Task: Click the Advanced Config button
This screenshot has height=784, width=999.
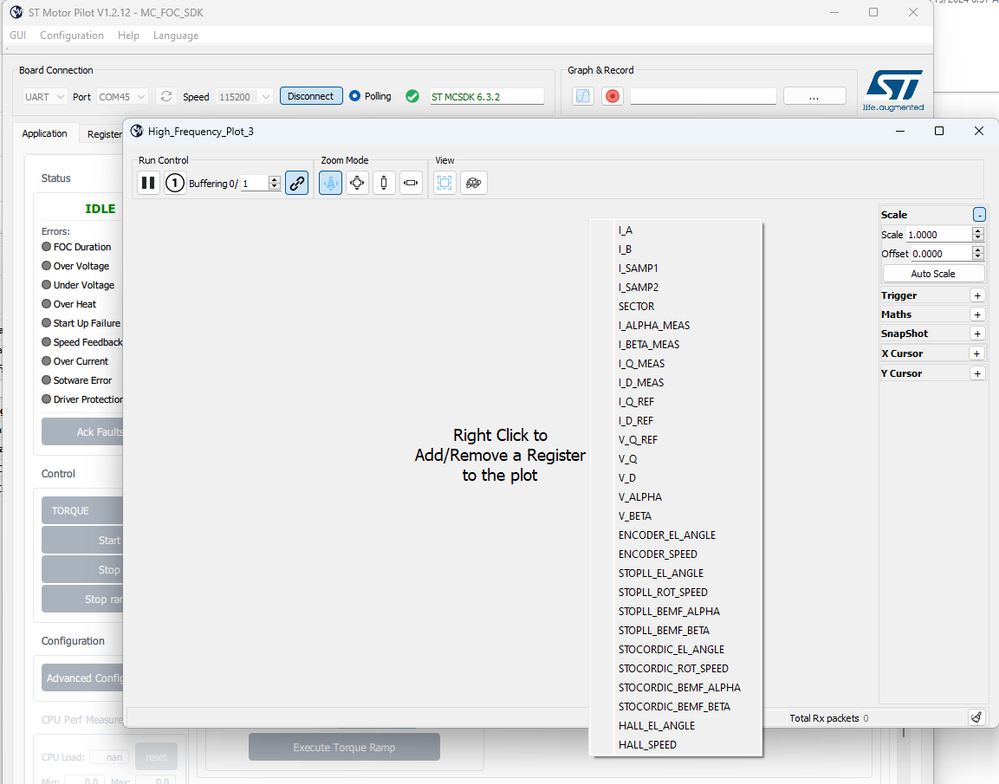Action: [82, 678]
